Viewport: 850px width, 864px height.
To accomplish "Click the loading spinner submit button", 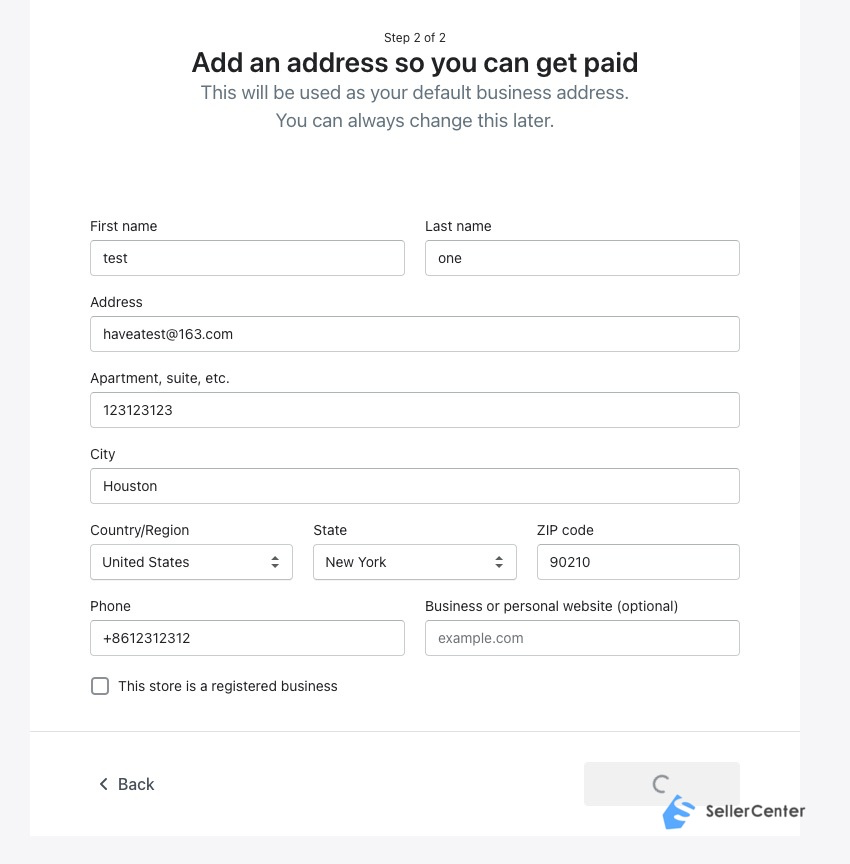I will pos(662,784).
